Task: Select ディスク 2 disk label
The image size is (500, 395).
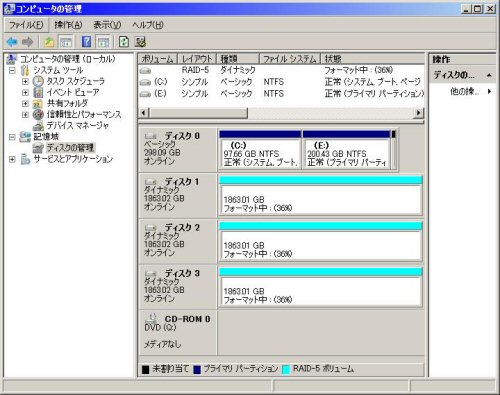Action: [178, 241]
